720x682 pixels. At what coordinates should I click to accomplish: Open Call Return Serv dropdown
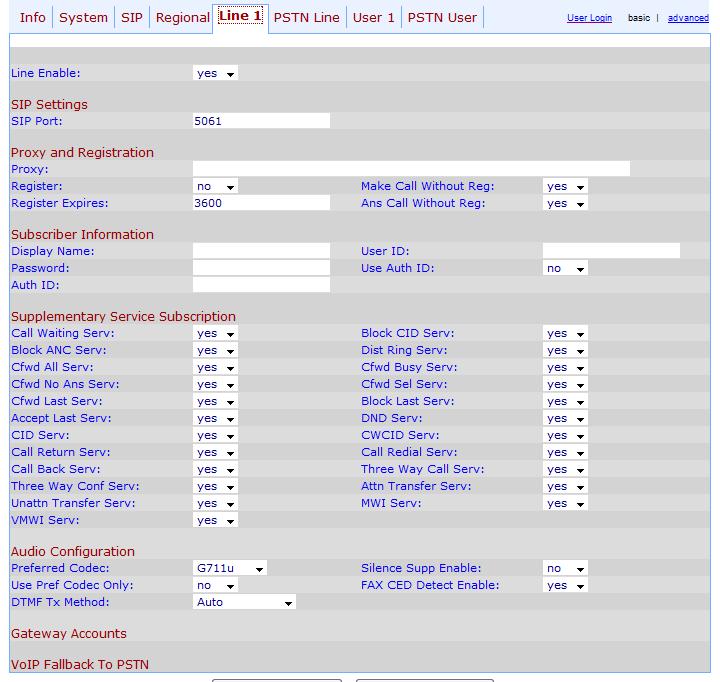click(x=215, y=452)
